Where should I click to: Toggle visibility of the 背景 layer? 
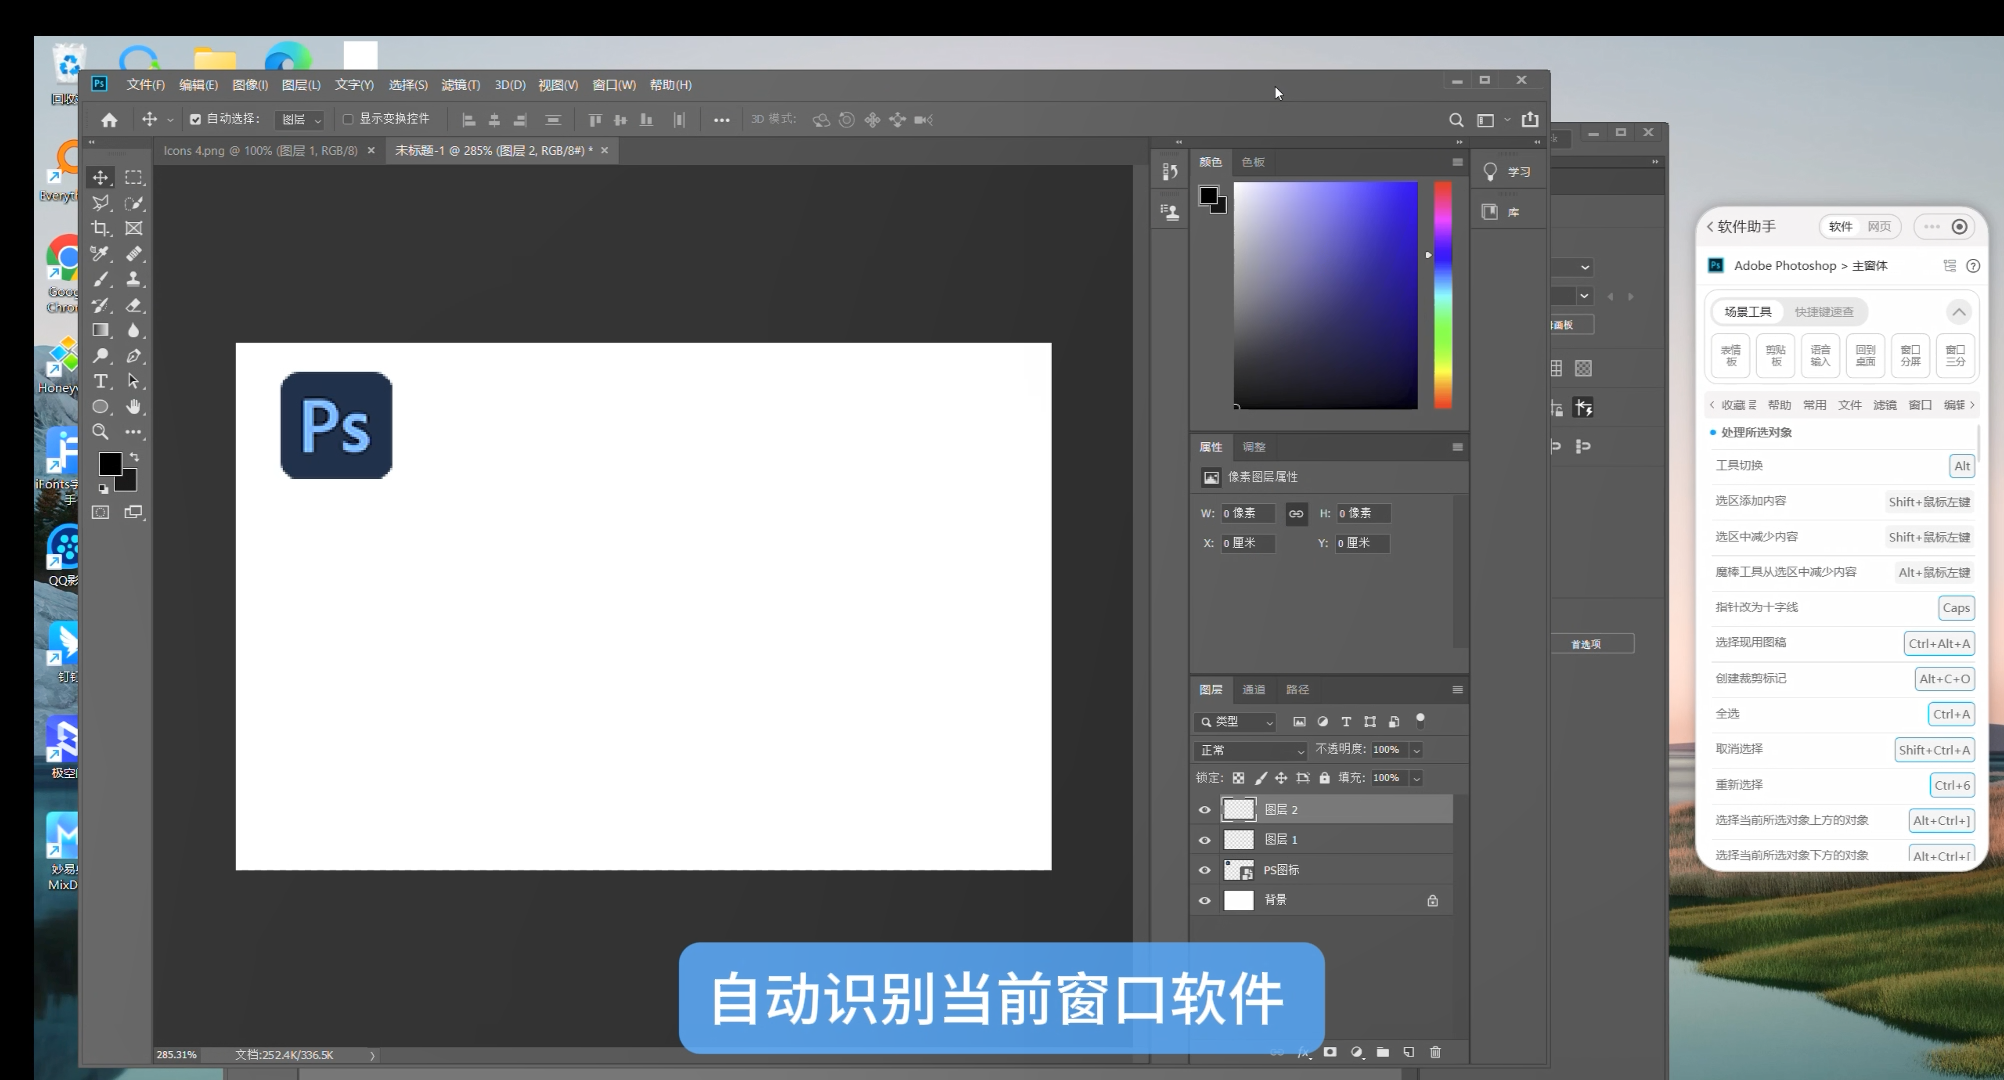pos(1204,901)
